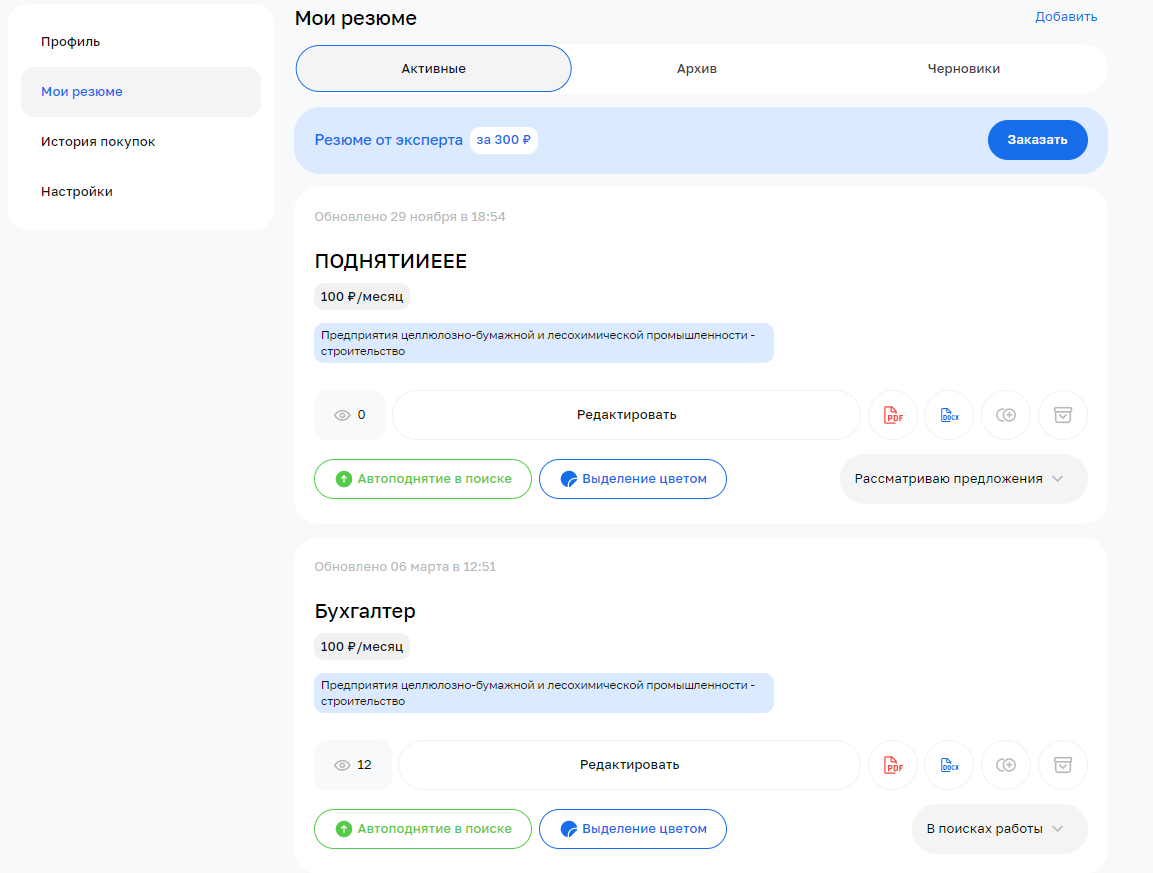Click the views counter on ПОДНЯТИИЕЕЕ resume

349,415
